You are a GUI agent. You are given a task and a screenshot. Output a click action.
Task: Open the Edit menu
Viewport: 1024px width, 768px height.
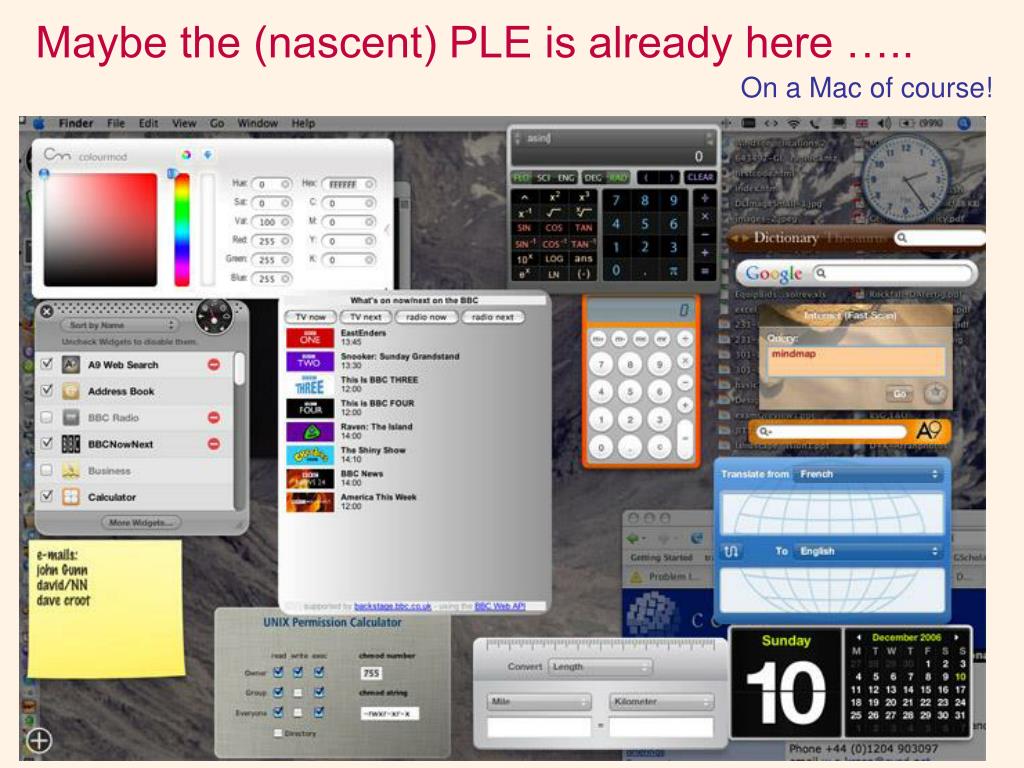148,123
